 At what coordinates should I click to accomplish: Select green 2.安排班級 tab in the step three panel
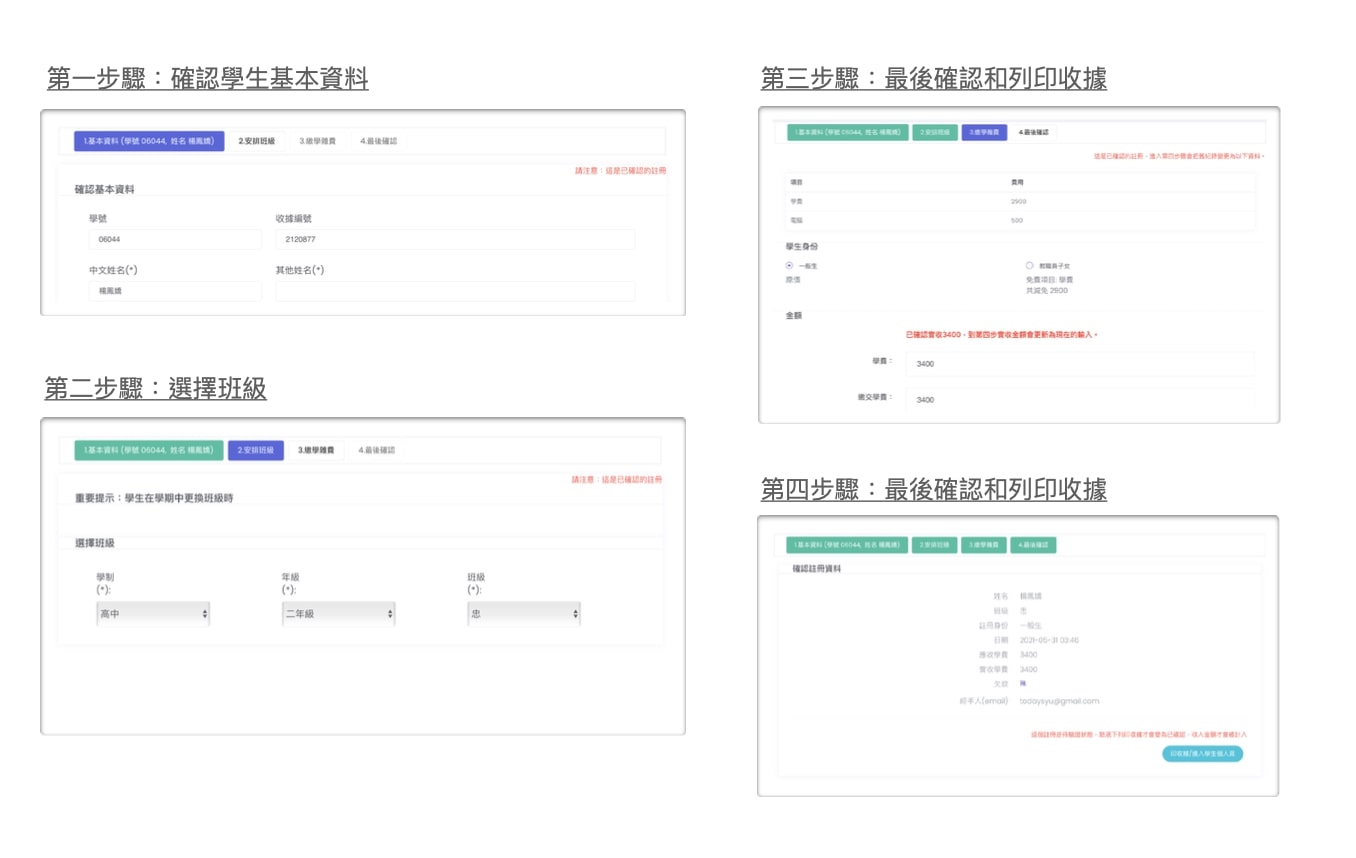934,132
